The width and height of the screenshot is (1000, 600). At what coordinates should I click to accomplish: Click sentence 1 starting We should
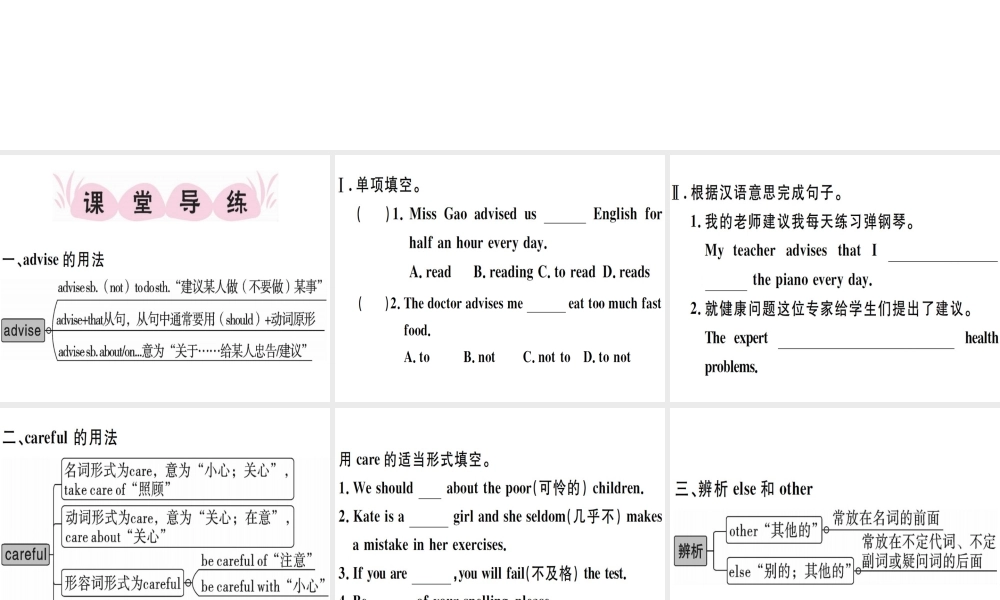tap(491, 488)
